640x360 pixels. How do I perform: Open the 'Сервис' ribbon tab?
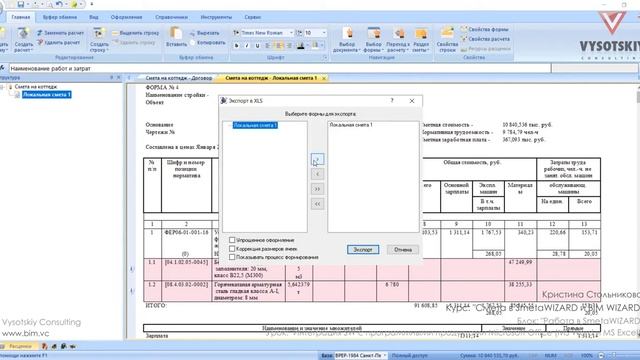click(x=253, y=17)
